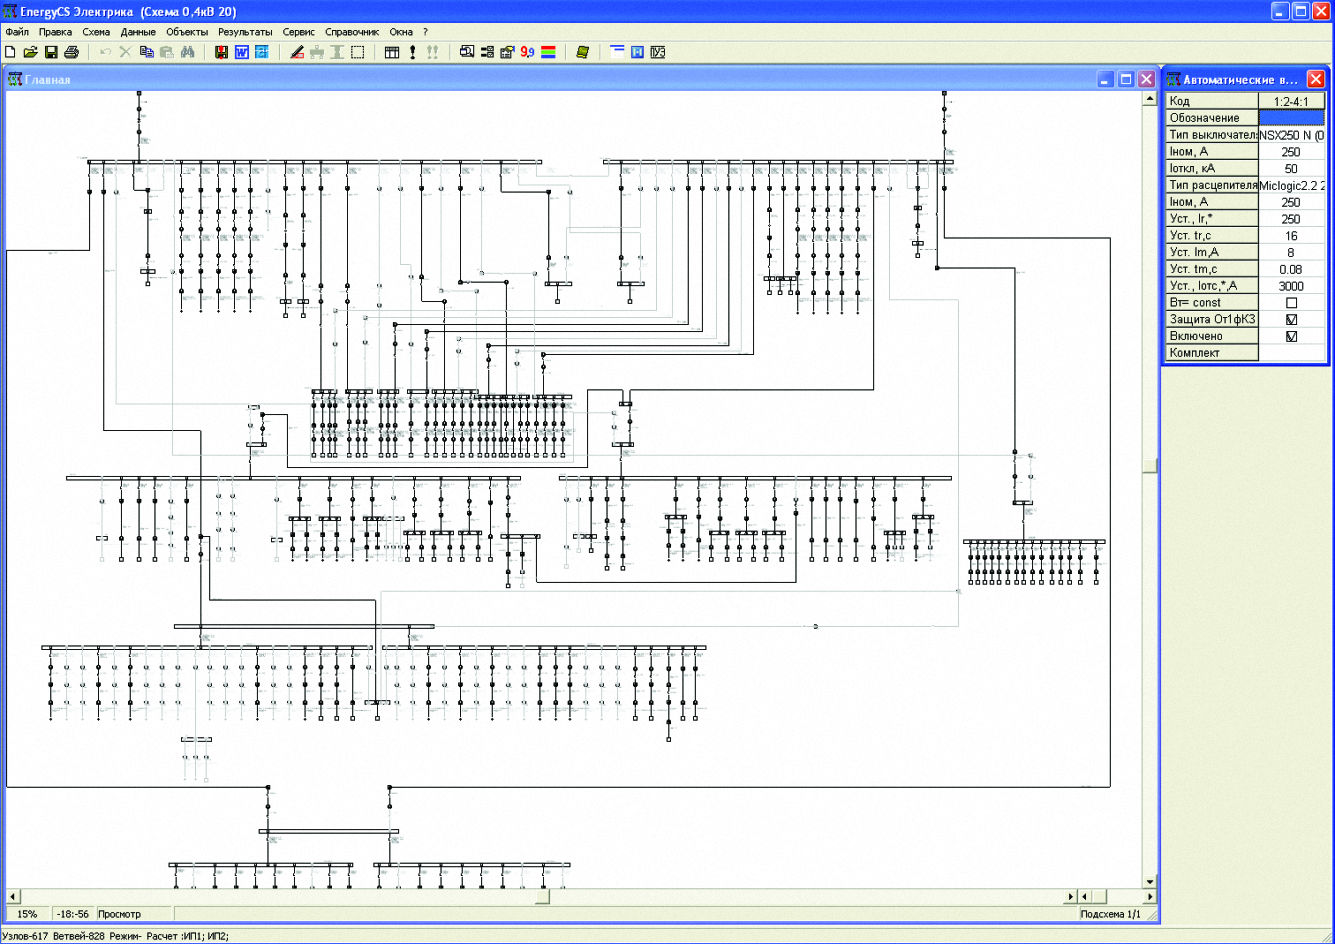The image size is (1335, 944).
Task: Click the red pencil edit icon
Action: [x=297, y=52]
